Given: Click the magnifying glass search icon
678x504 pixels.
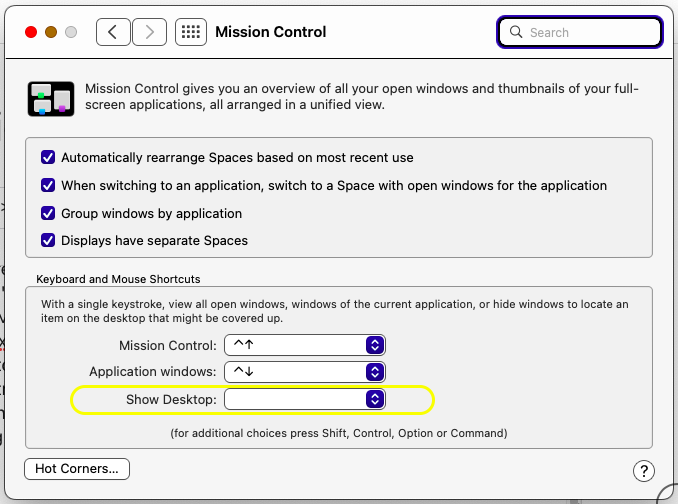Looking at the screenshot, I should click(516, 32).
